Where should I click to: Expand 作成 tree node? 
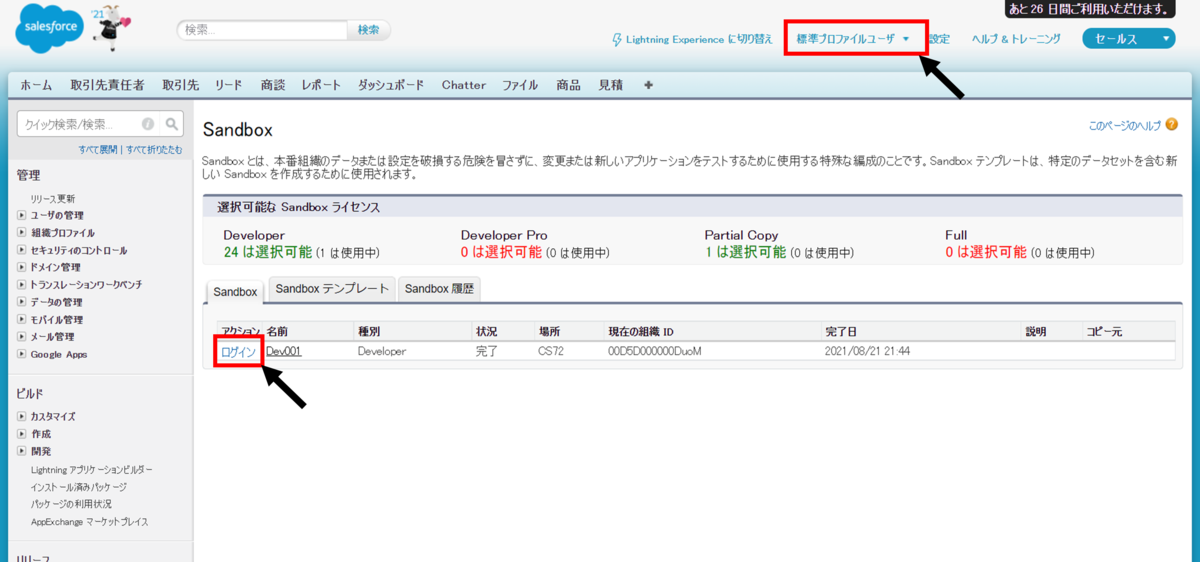click(22, 434)
